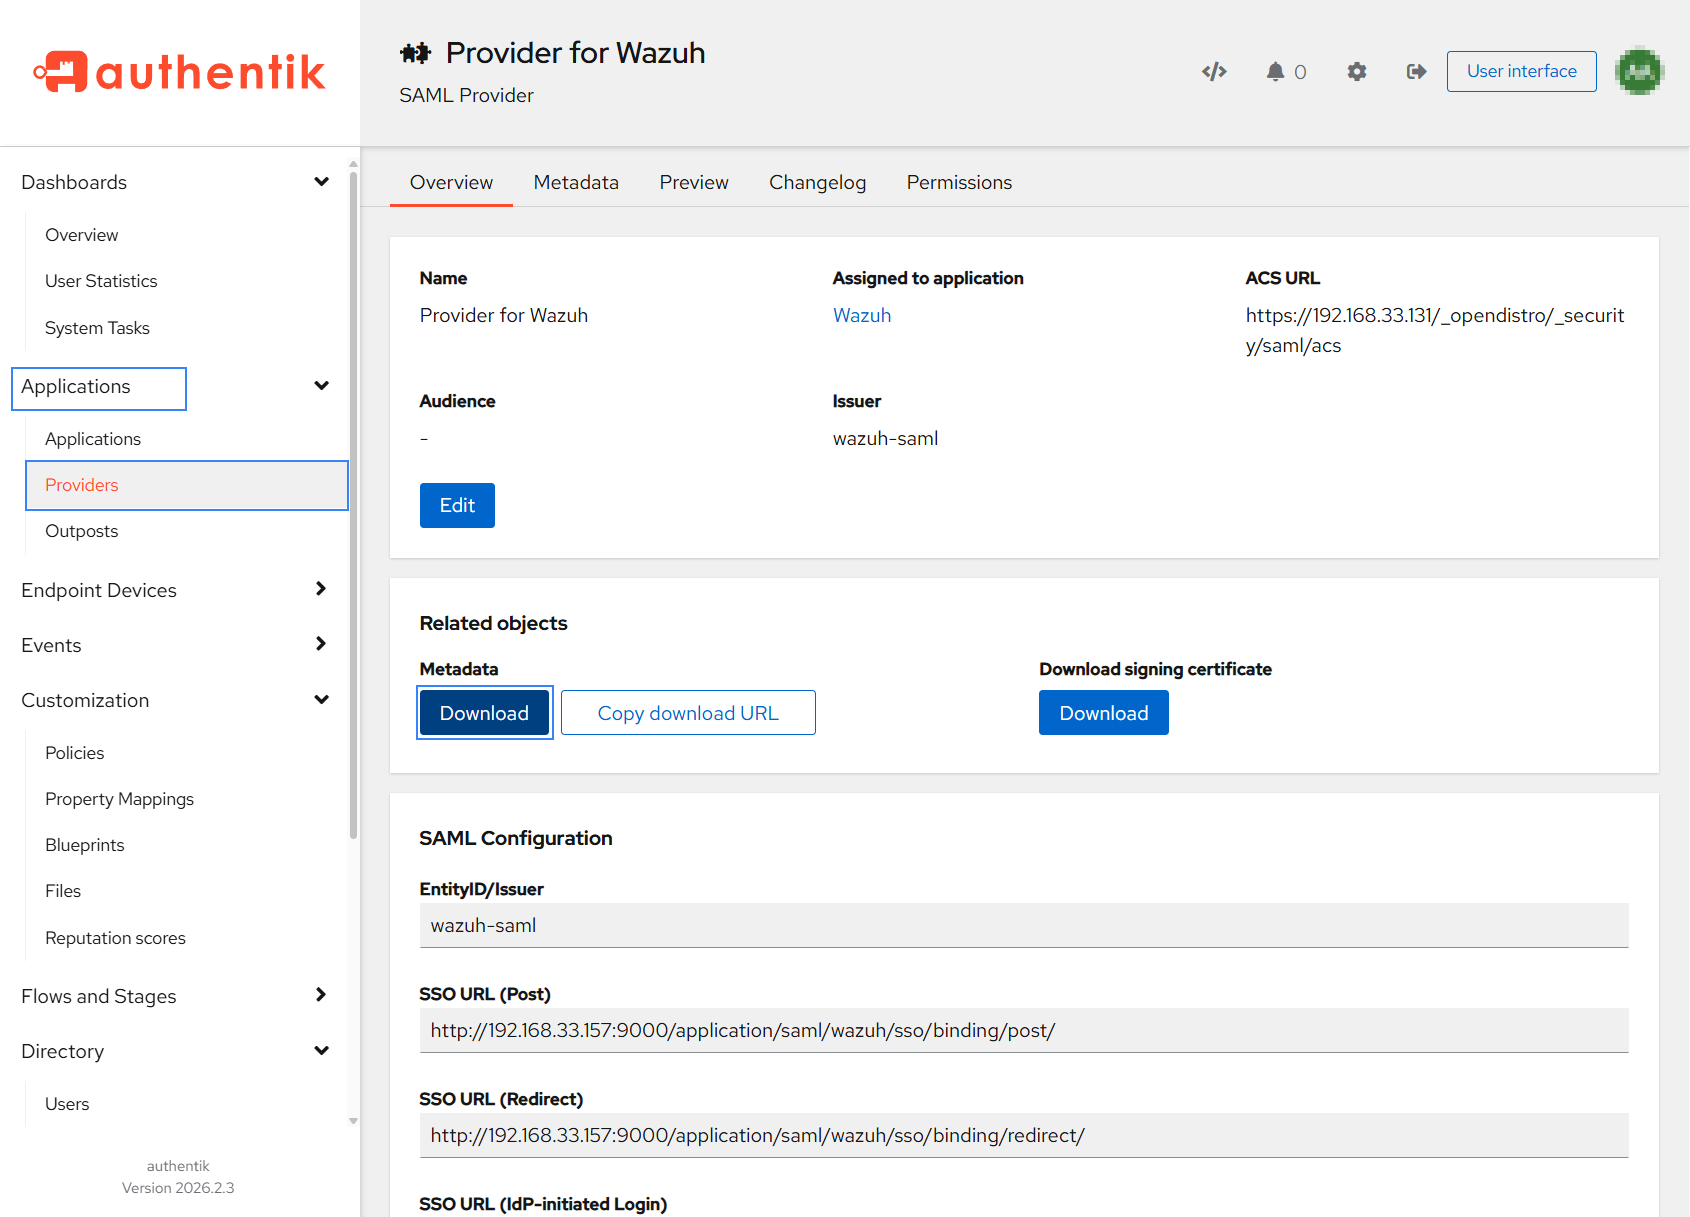Image resolution: width=1690 pixels, height=1217 pixels.
Task: Click the Issuer value wazuh-saml
Action: (x=885, y=438)
